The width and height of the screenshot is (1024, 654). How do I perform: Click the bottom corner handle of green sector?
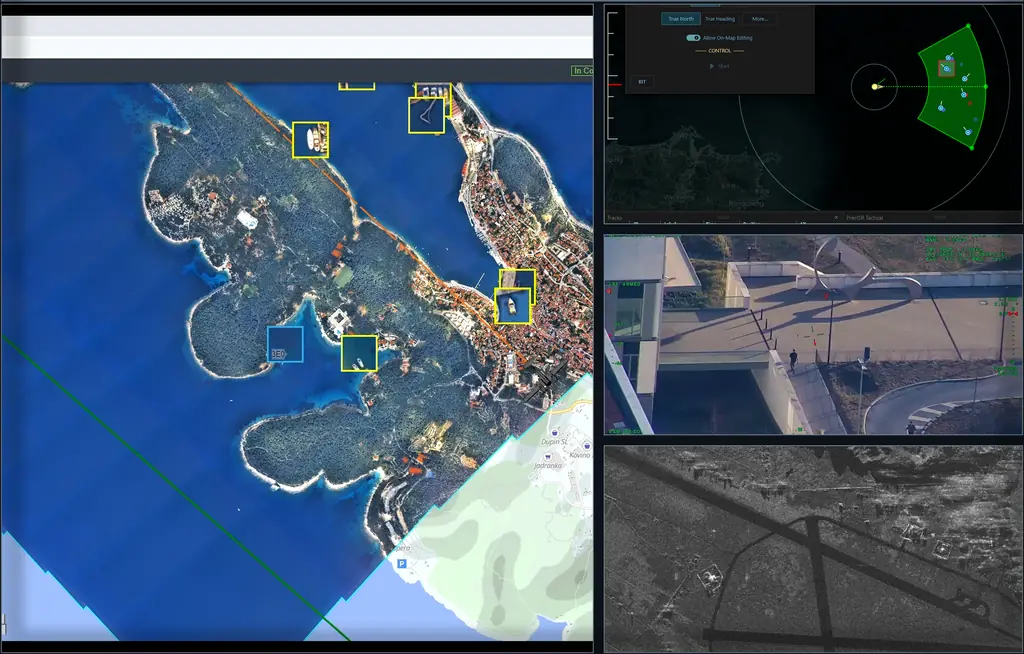972,148
